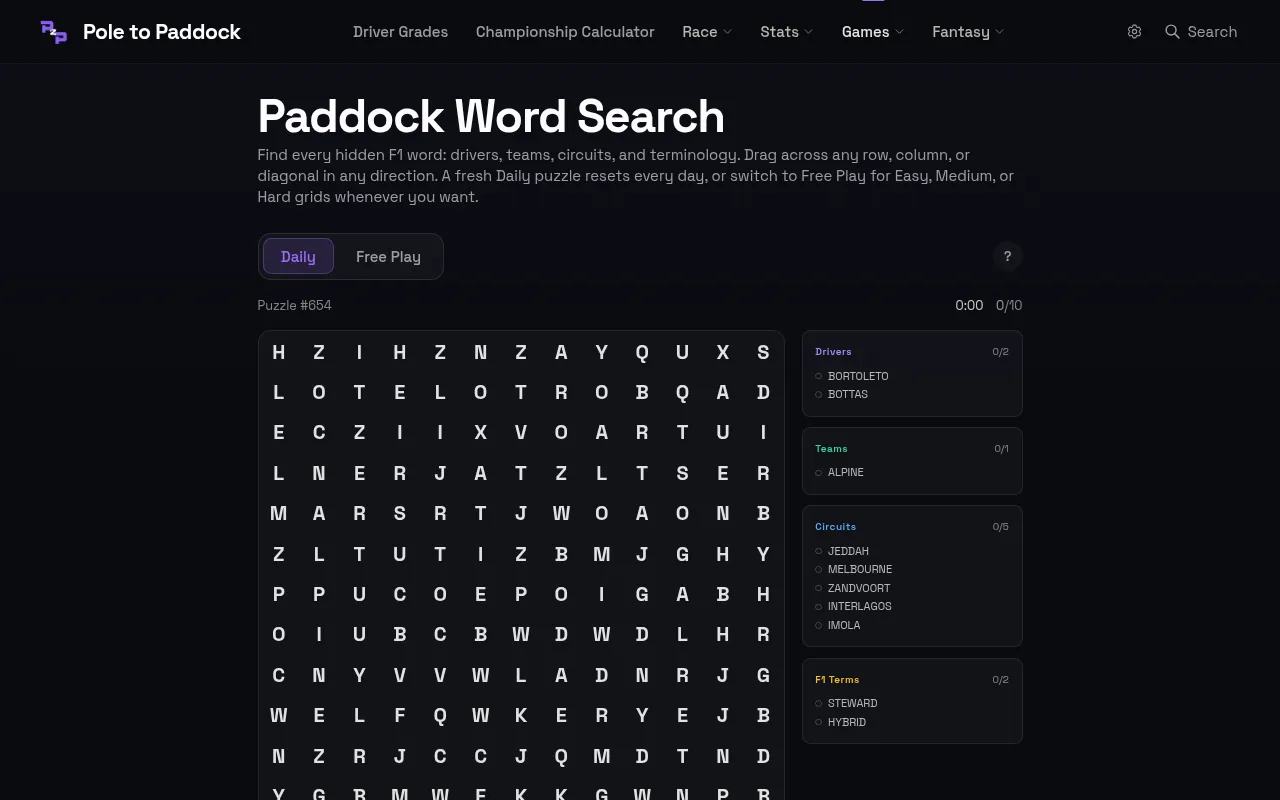Click the Paddock Word Search heading

(x=491, y=117)
